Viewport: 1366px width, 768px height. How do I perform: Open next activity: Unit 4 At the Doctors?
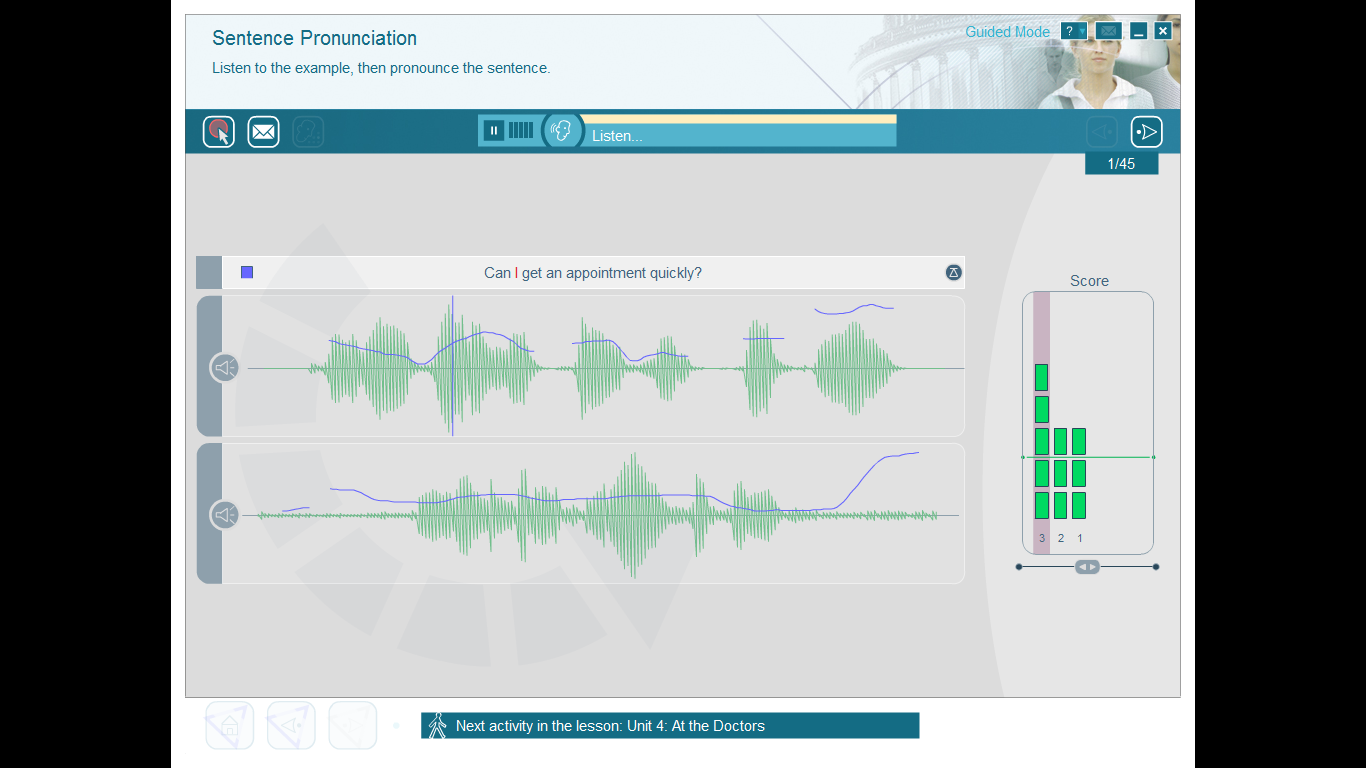tap(670, 726)
